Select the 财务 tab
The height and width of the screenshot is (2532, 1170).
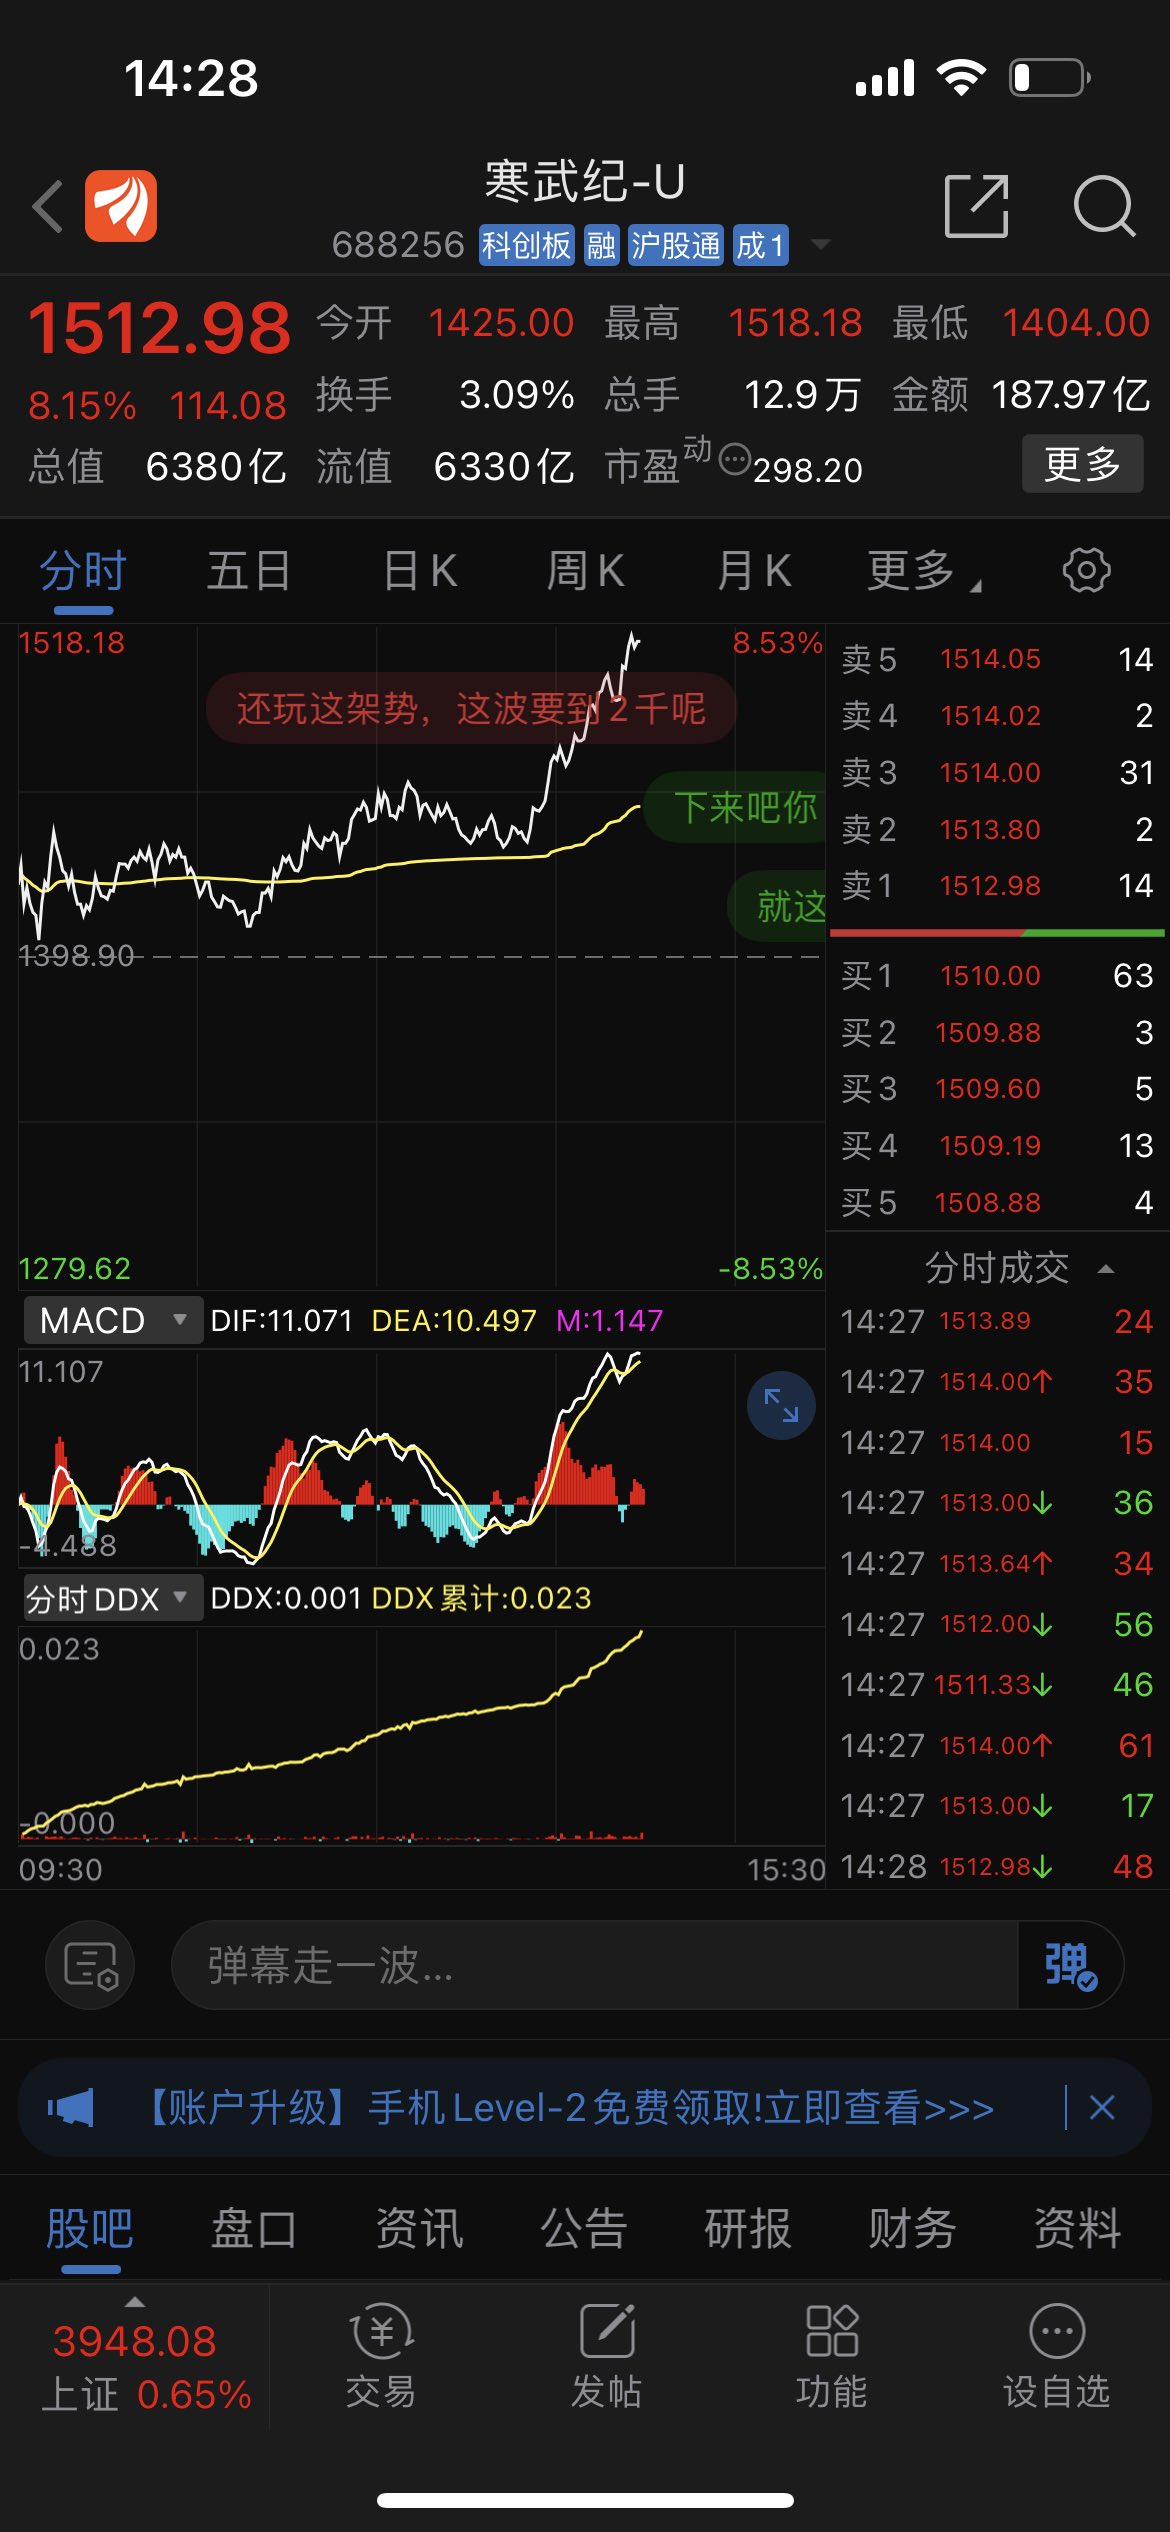point(913,2229)
